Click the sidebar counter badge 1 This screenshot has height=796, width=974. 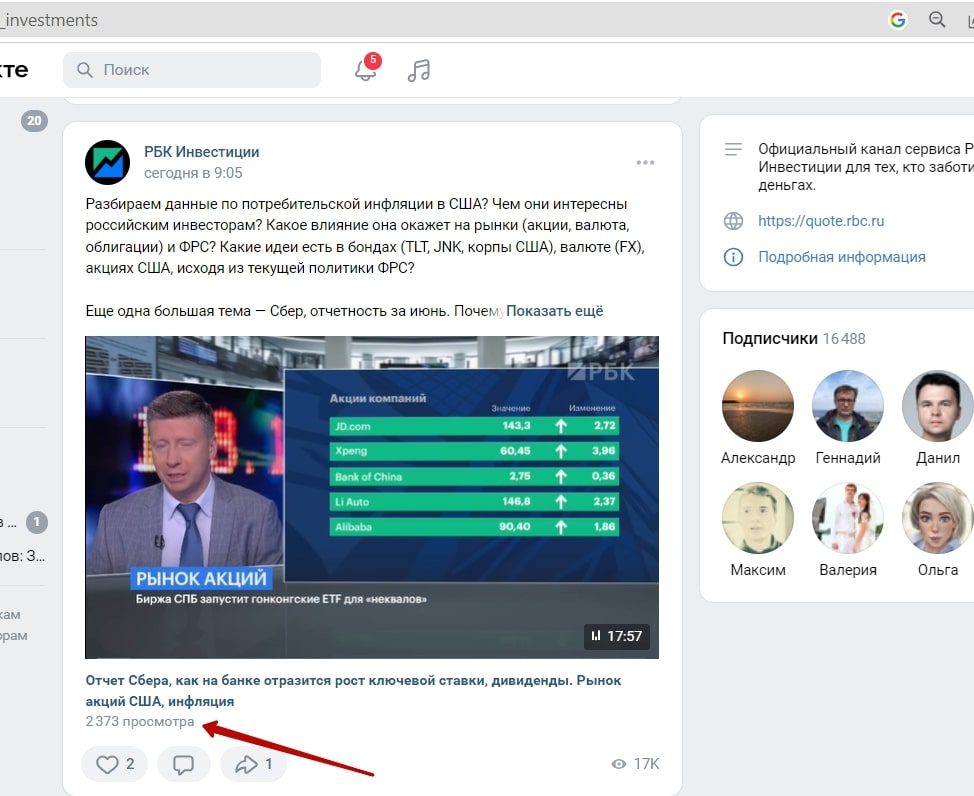point(37,522)
